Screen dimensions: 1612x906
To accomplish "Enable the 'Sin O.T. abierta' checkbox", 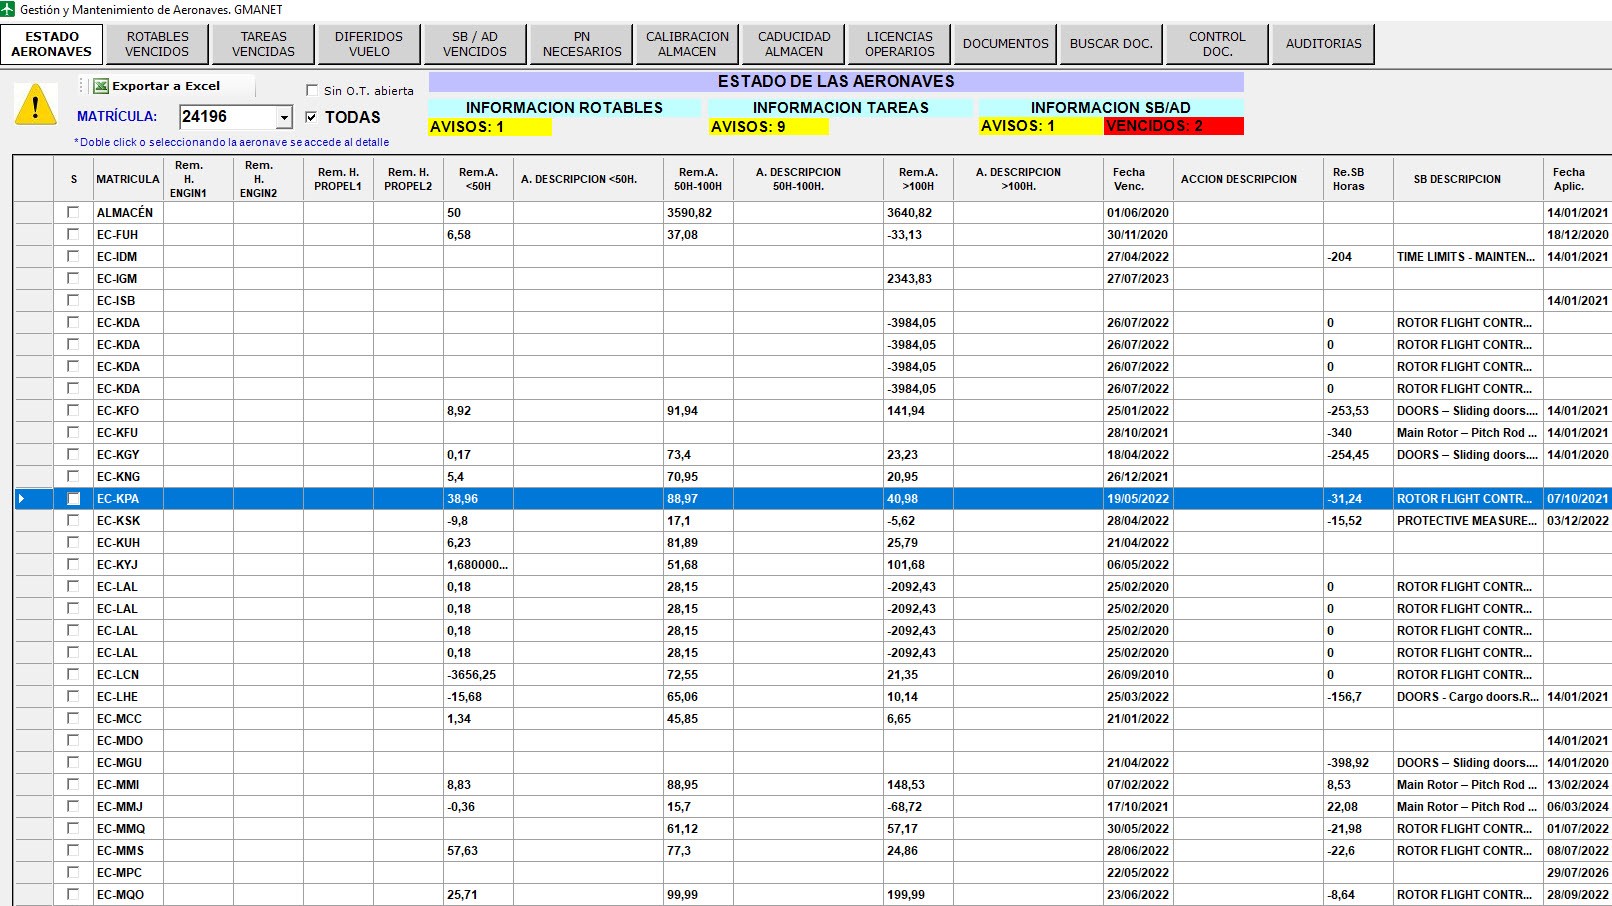I will pos(312,90).
